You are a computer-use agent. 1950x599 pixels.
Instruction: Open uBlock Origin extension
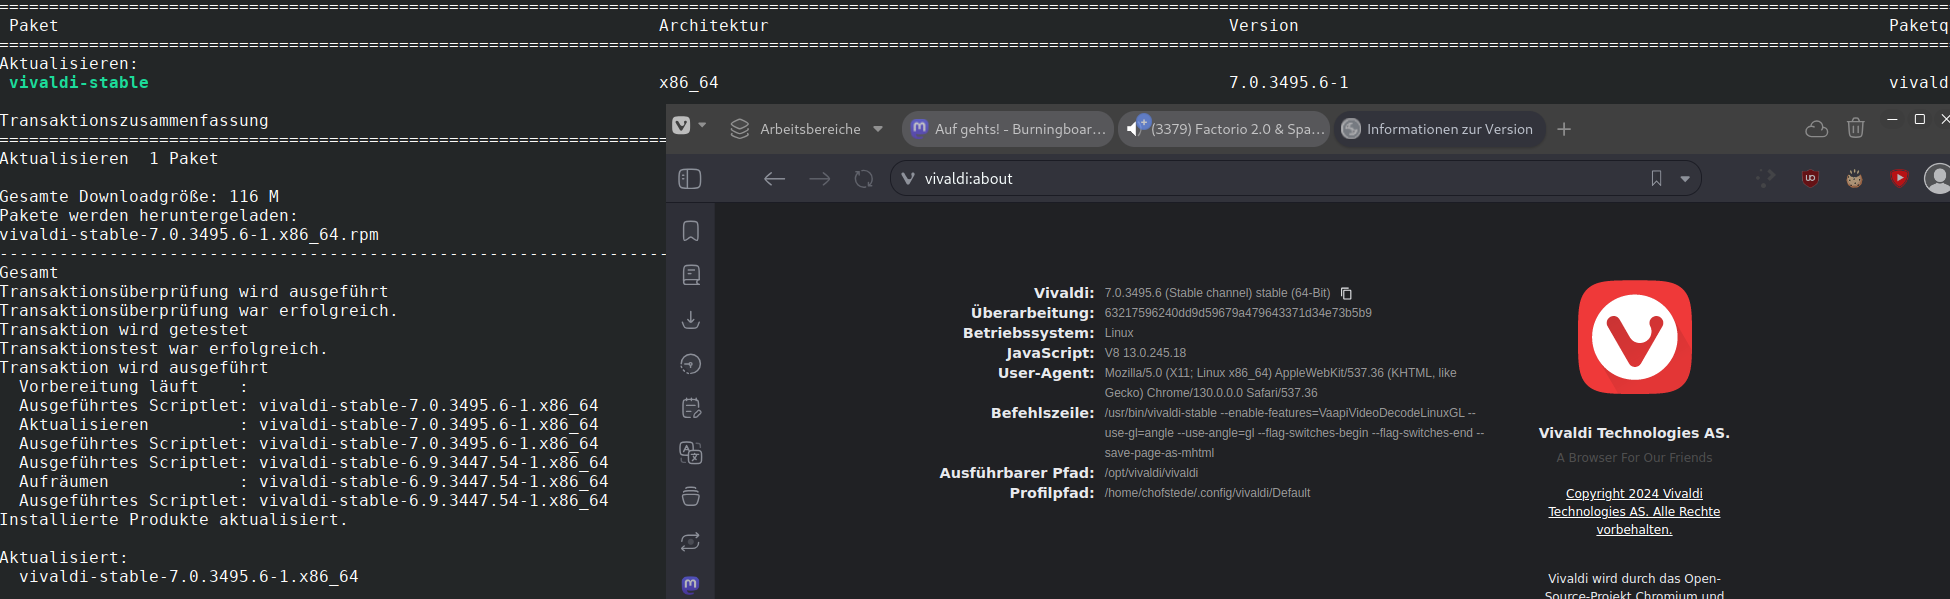(1810, 179)
